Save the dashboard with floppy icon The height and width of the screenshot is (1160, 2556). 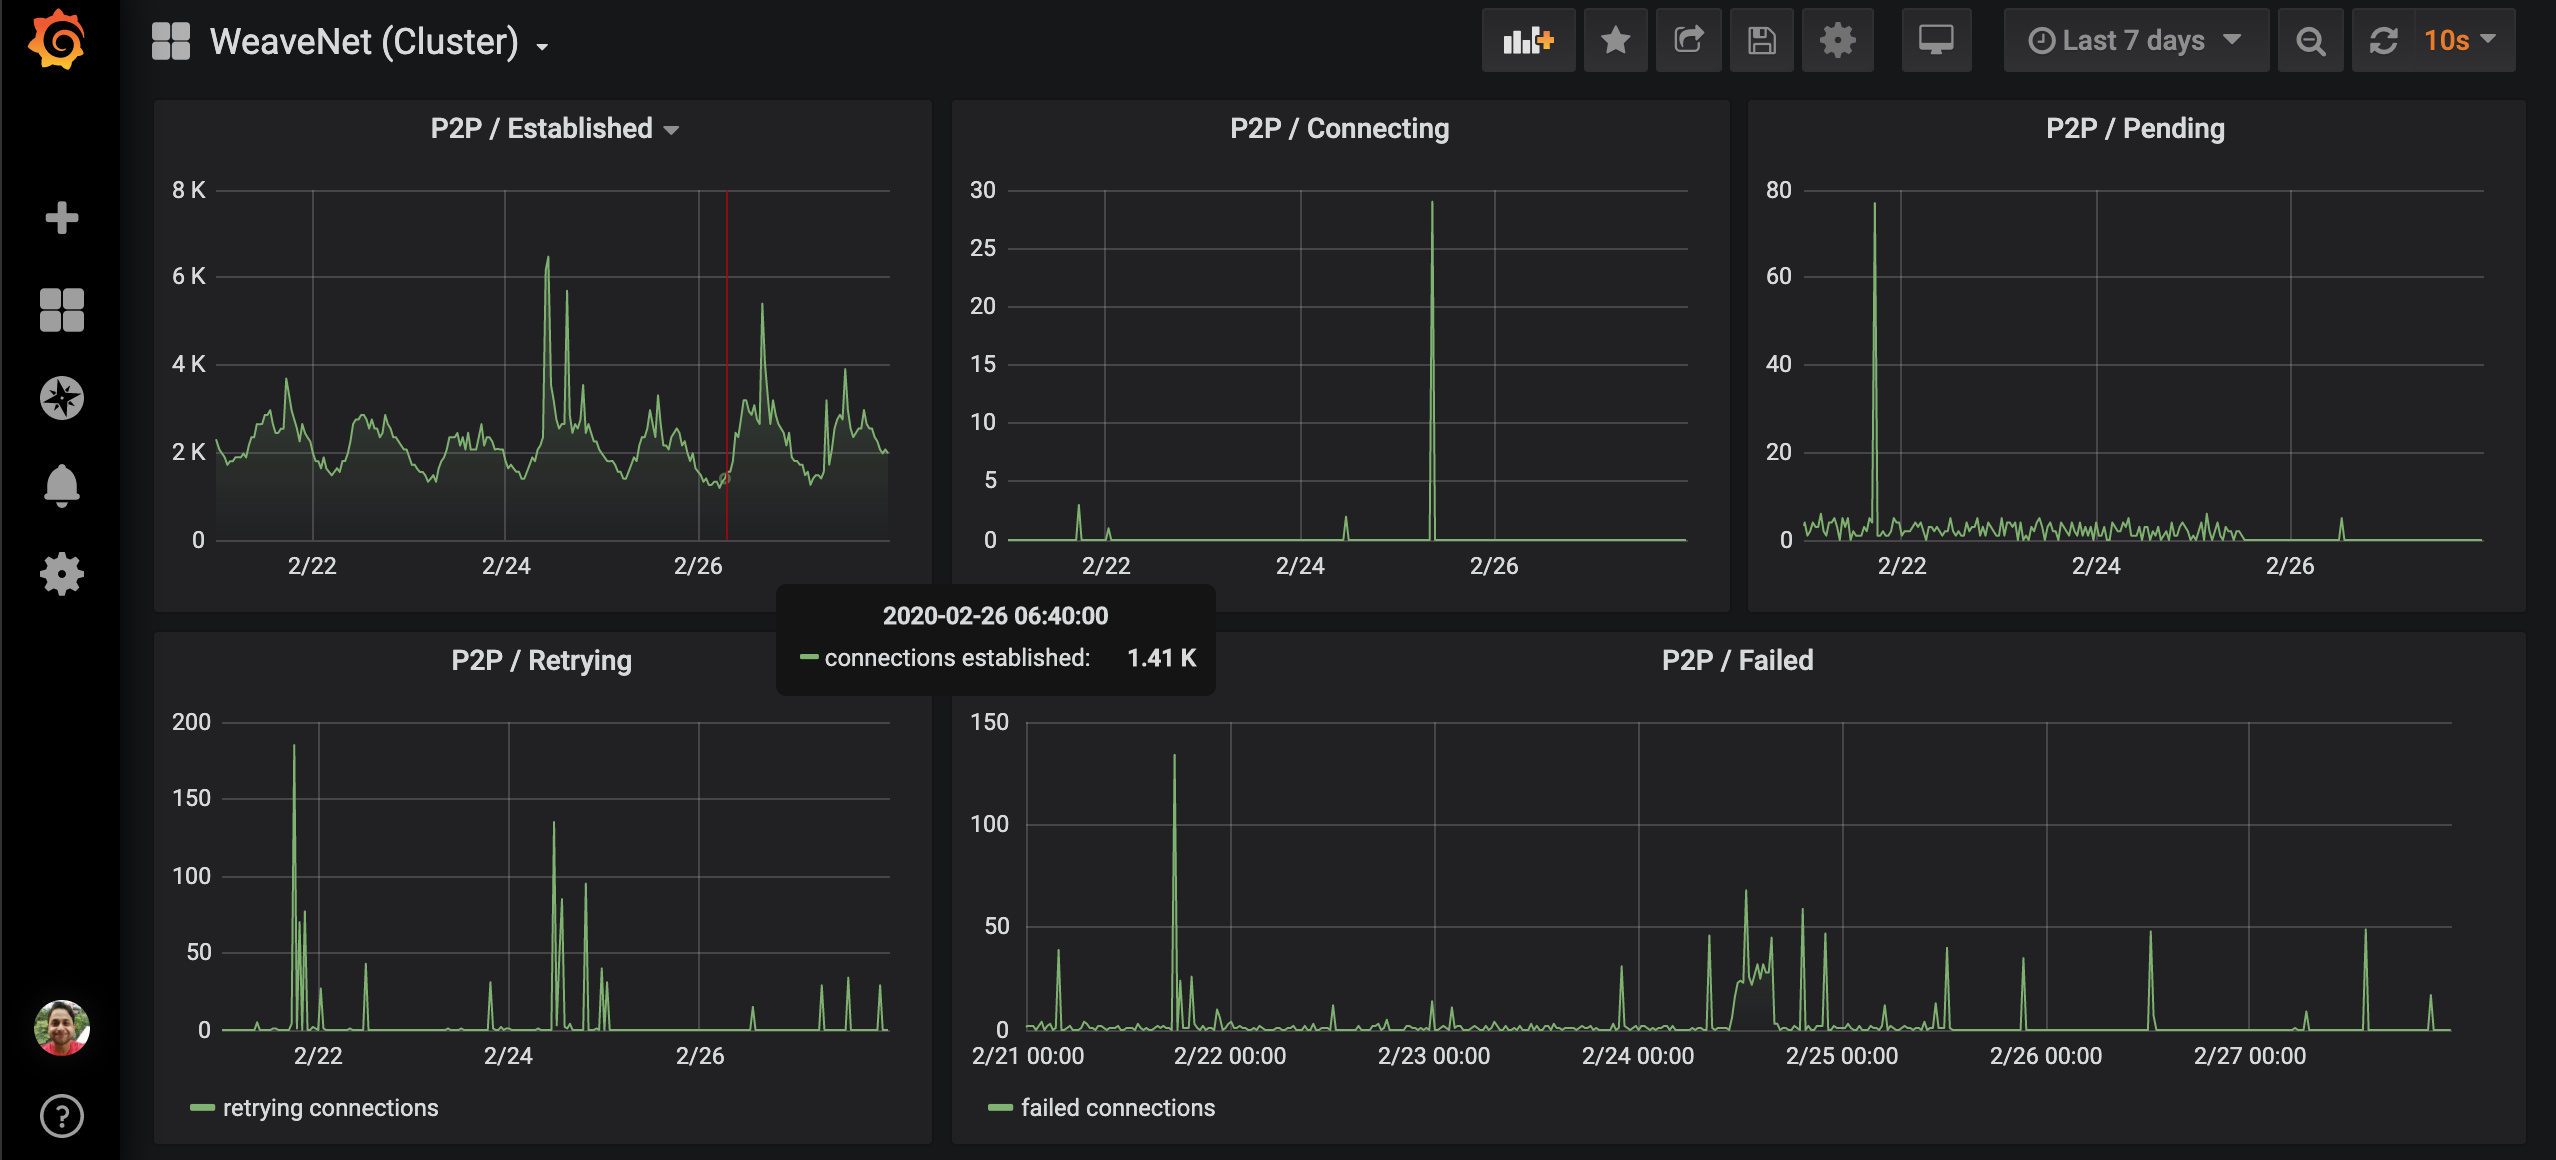[1762, 41]
